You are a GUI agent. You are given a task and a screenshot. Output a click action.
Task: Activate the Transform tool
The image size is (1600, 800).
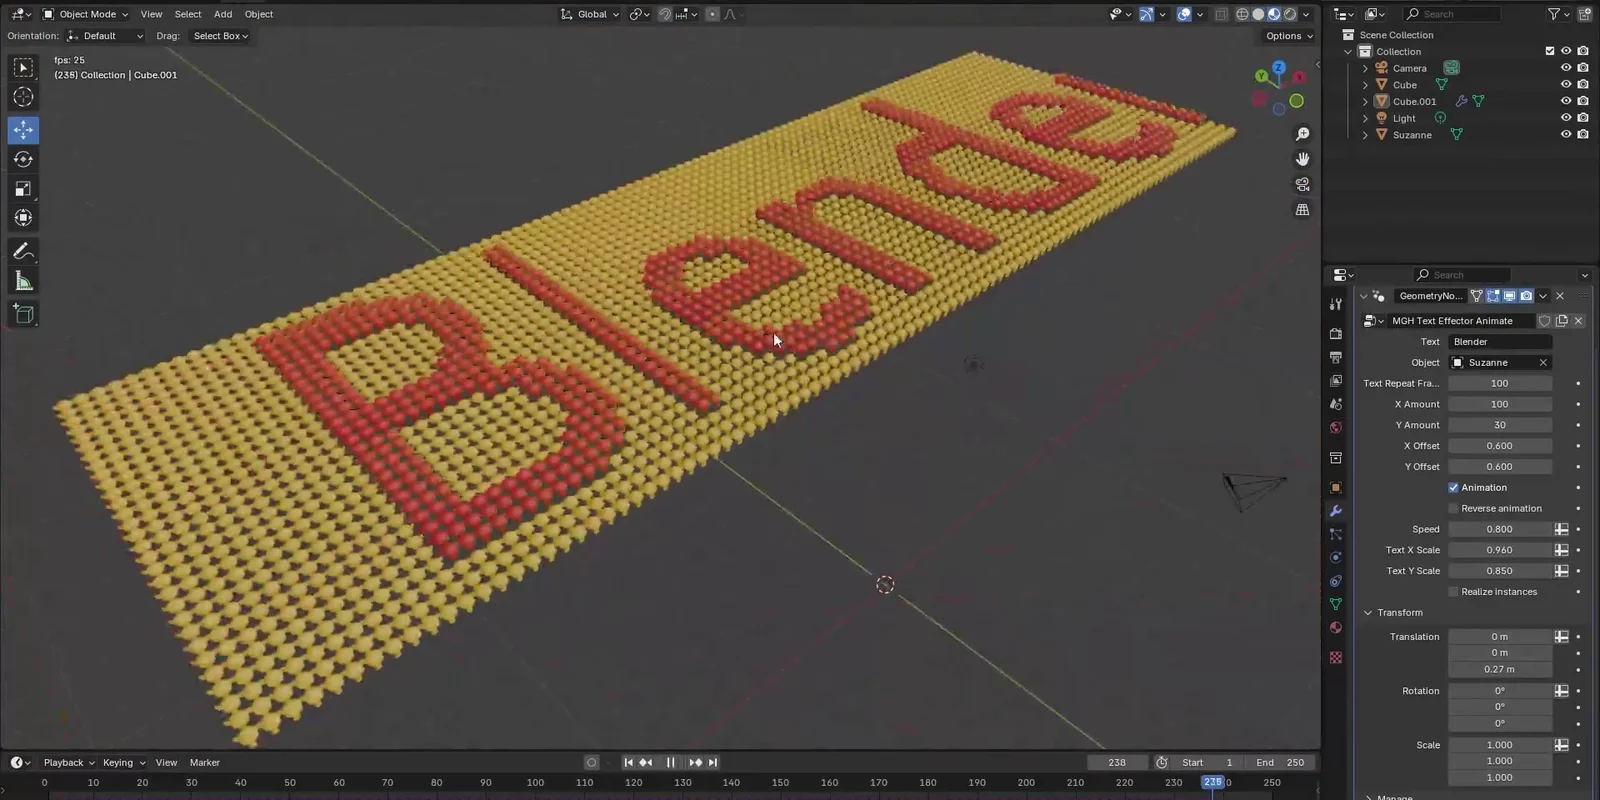(x=23, y=218)
